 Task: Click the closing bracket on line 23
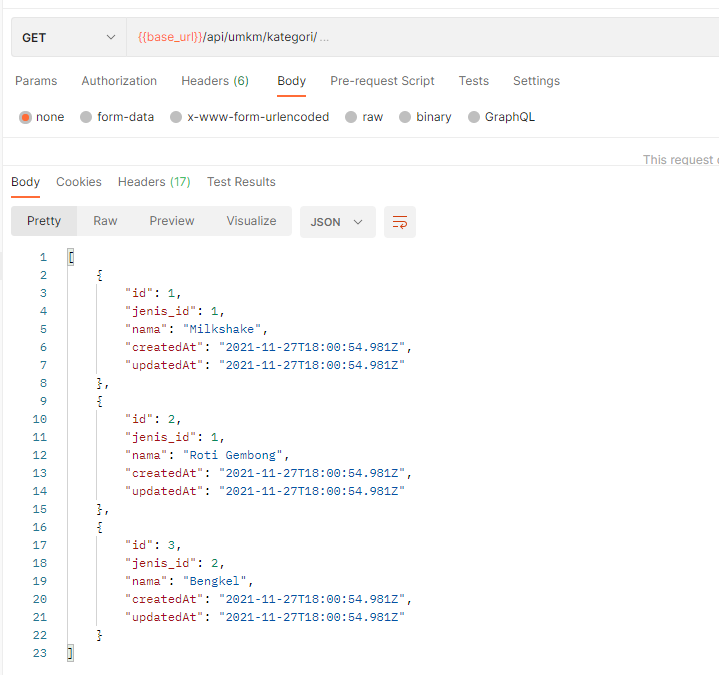tap(71, 653)
